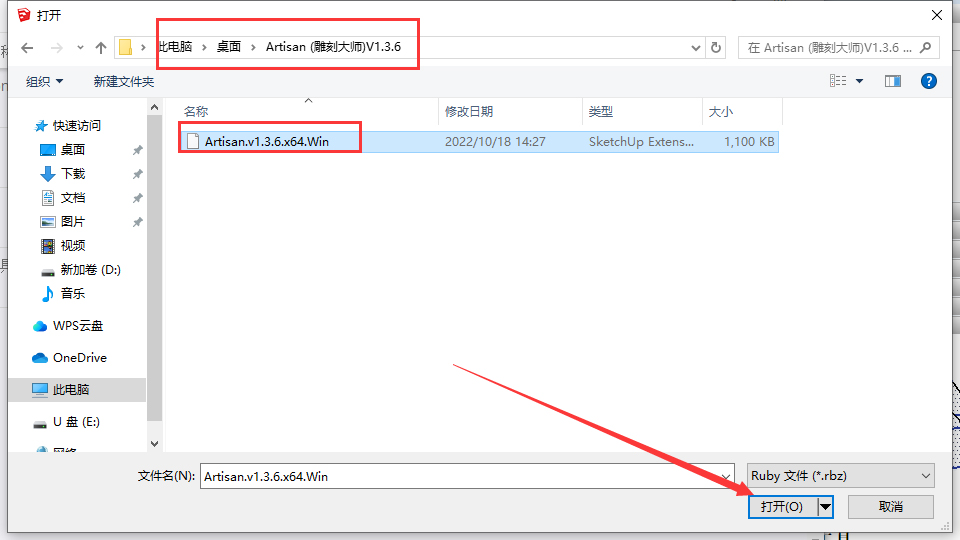Open 图片 in the navigation pane
The width and height of the screenshot is (960, 540).
pos(73,221)
